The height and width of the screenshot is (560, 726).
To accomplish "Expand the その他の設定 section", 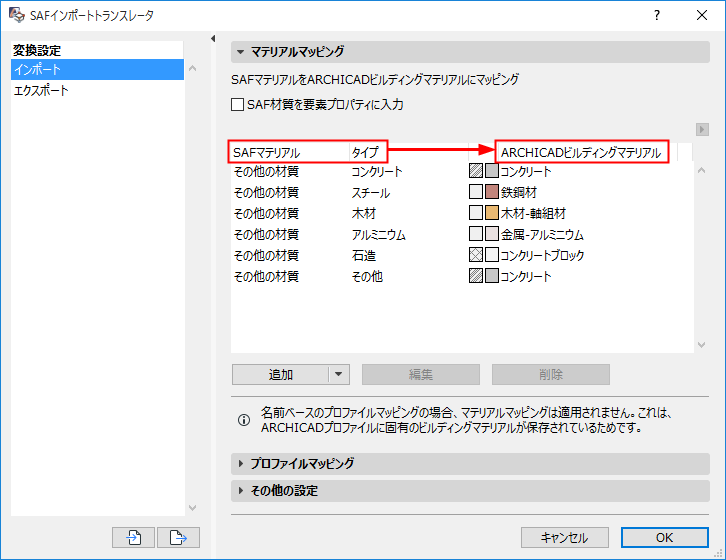I will click(x=240, y=491).
